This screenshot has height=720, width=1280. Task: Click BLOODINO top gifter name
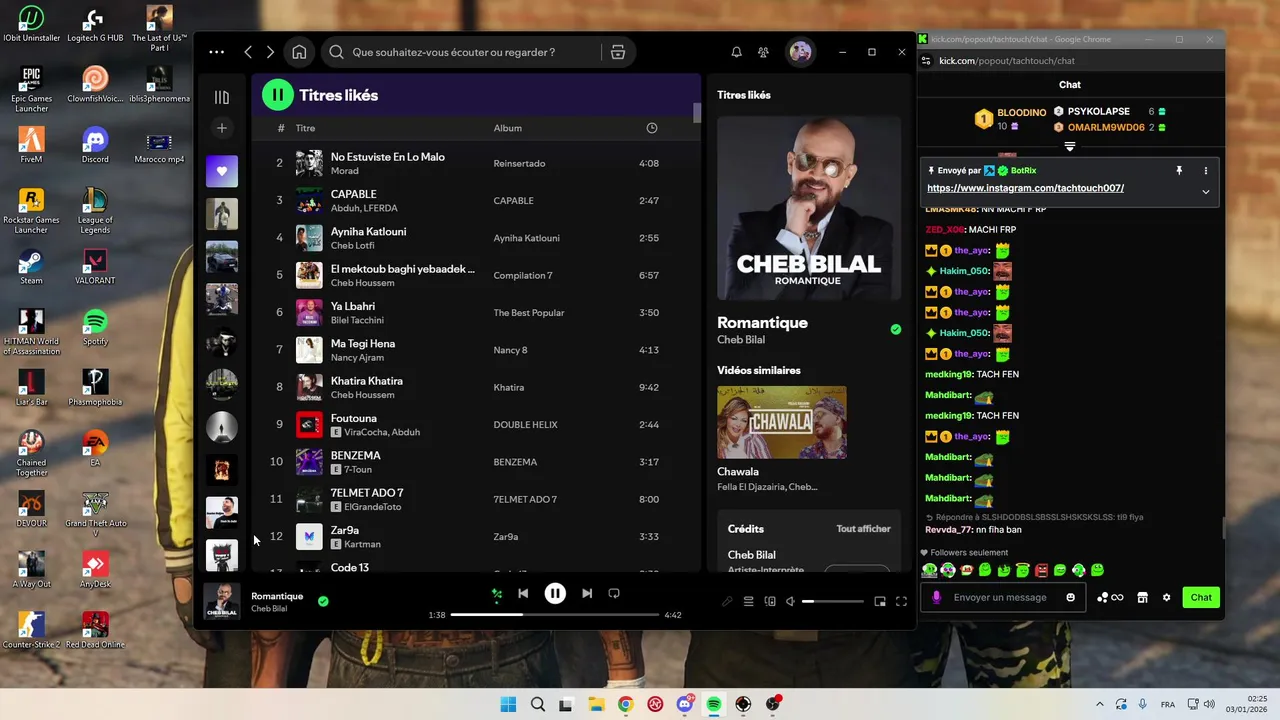1021,113
